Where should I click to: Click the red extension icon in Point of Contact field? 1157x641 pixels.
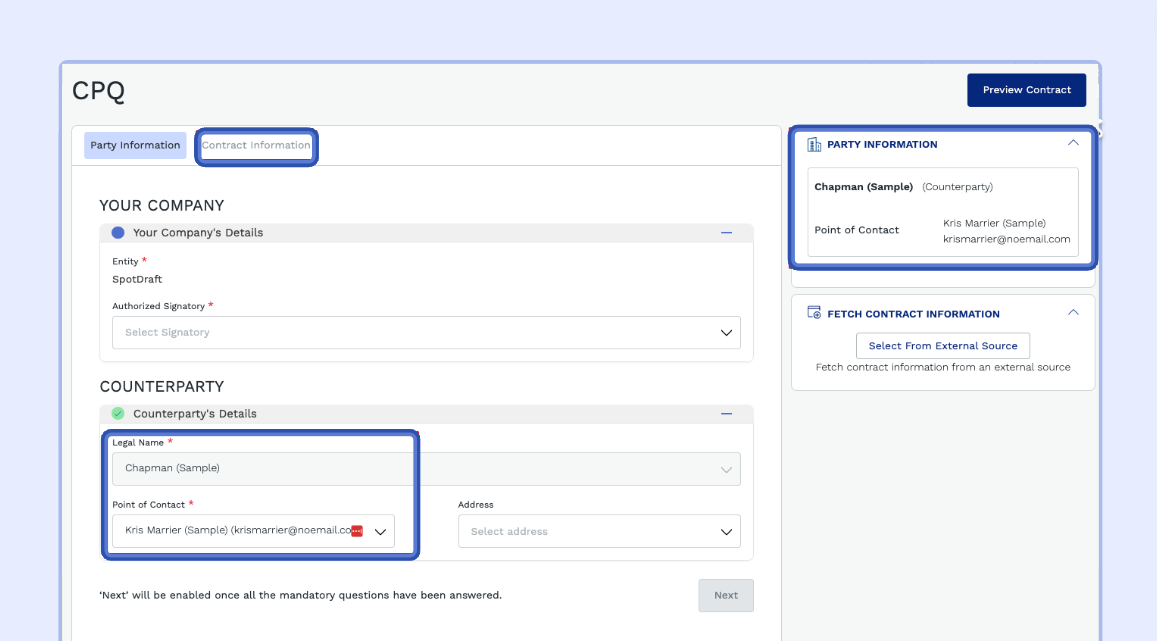pos(357,532)
